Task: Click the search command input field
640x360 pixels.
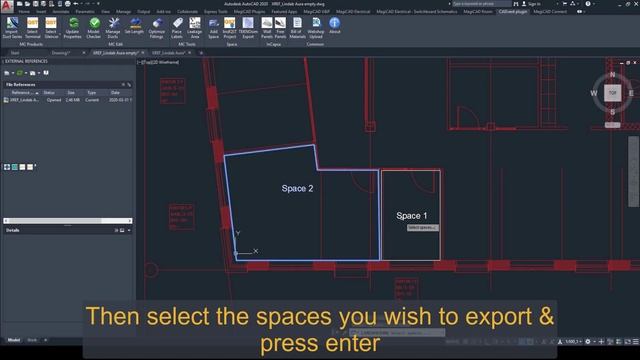Action: pos(482,4)
